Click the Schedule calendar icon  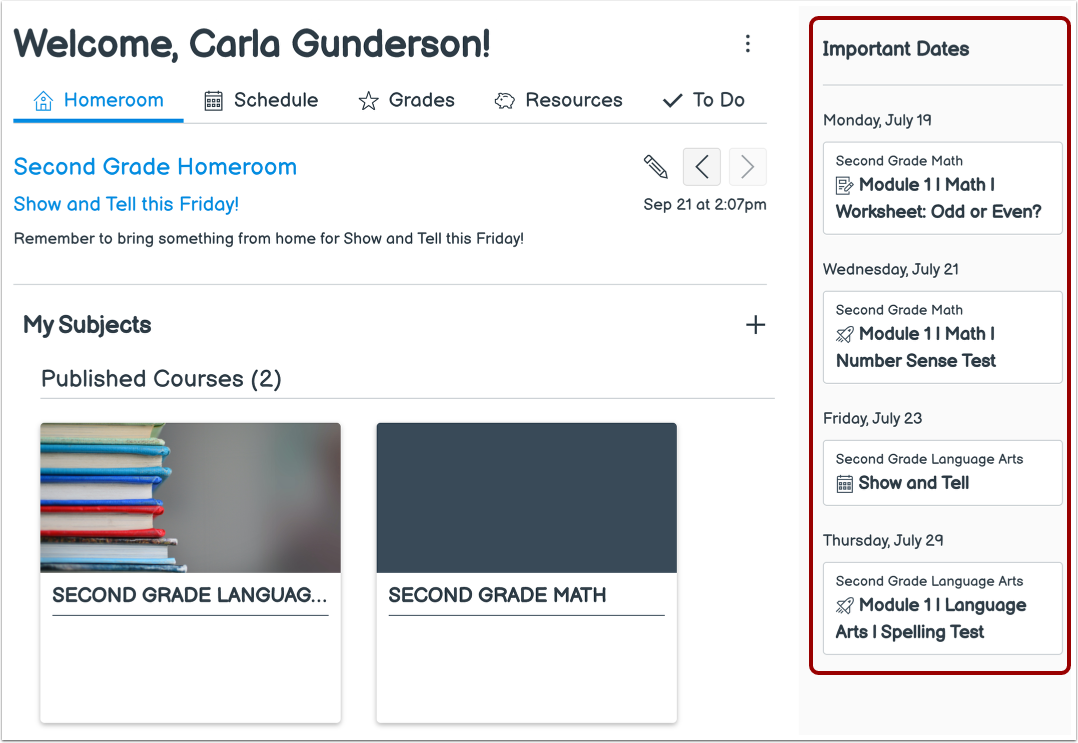(213, 101)
